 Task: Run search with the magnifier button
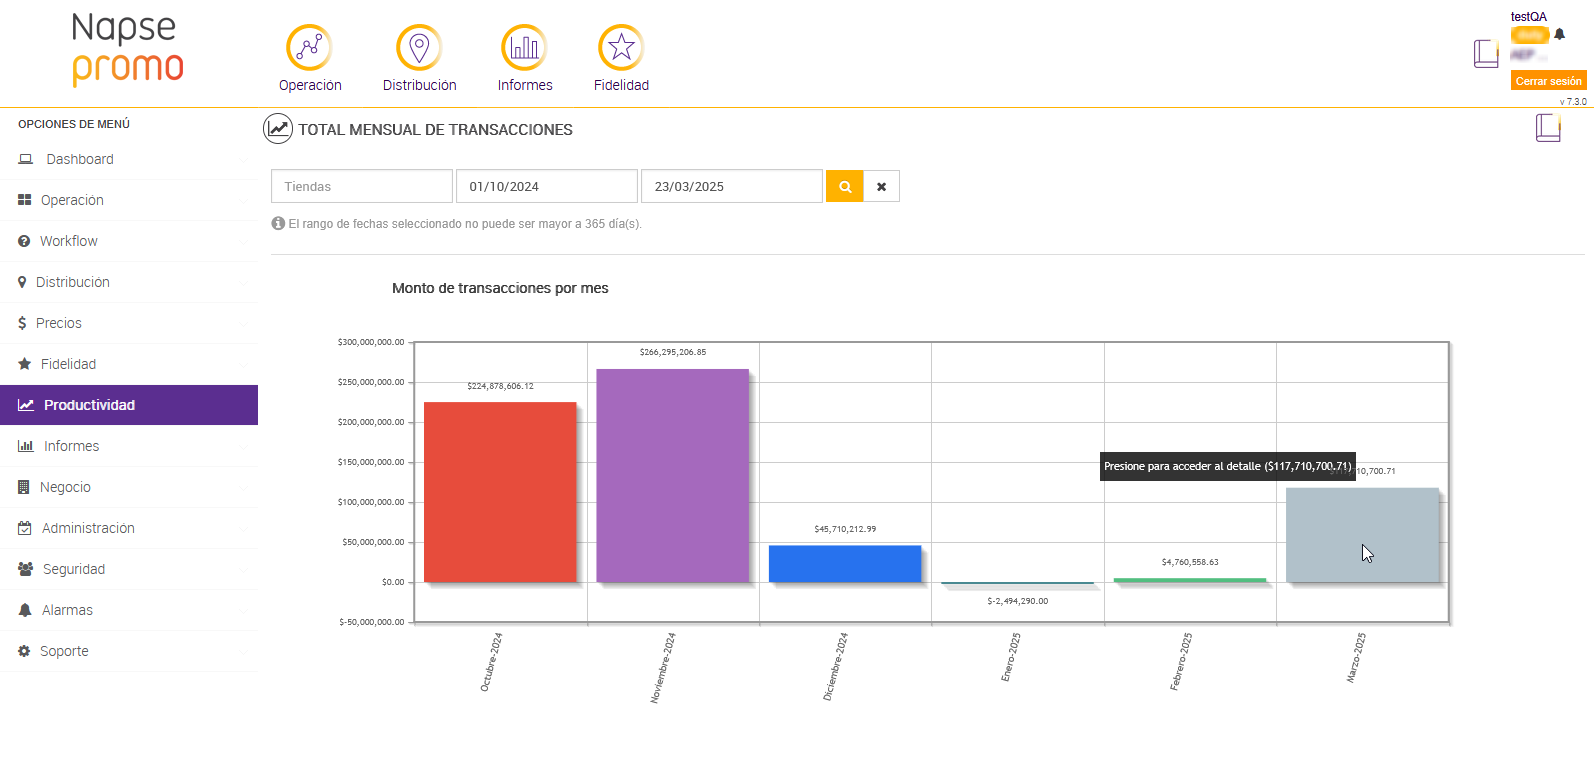[x=845, y=186]
